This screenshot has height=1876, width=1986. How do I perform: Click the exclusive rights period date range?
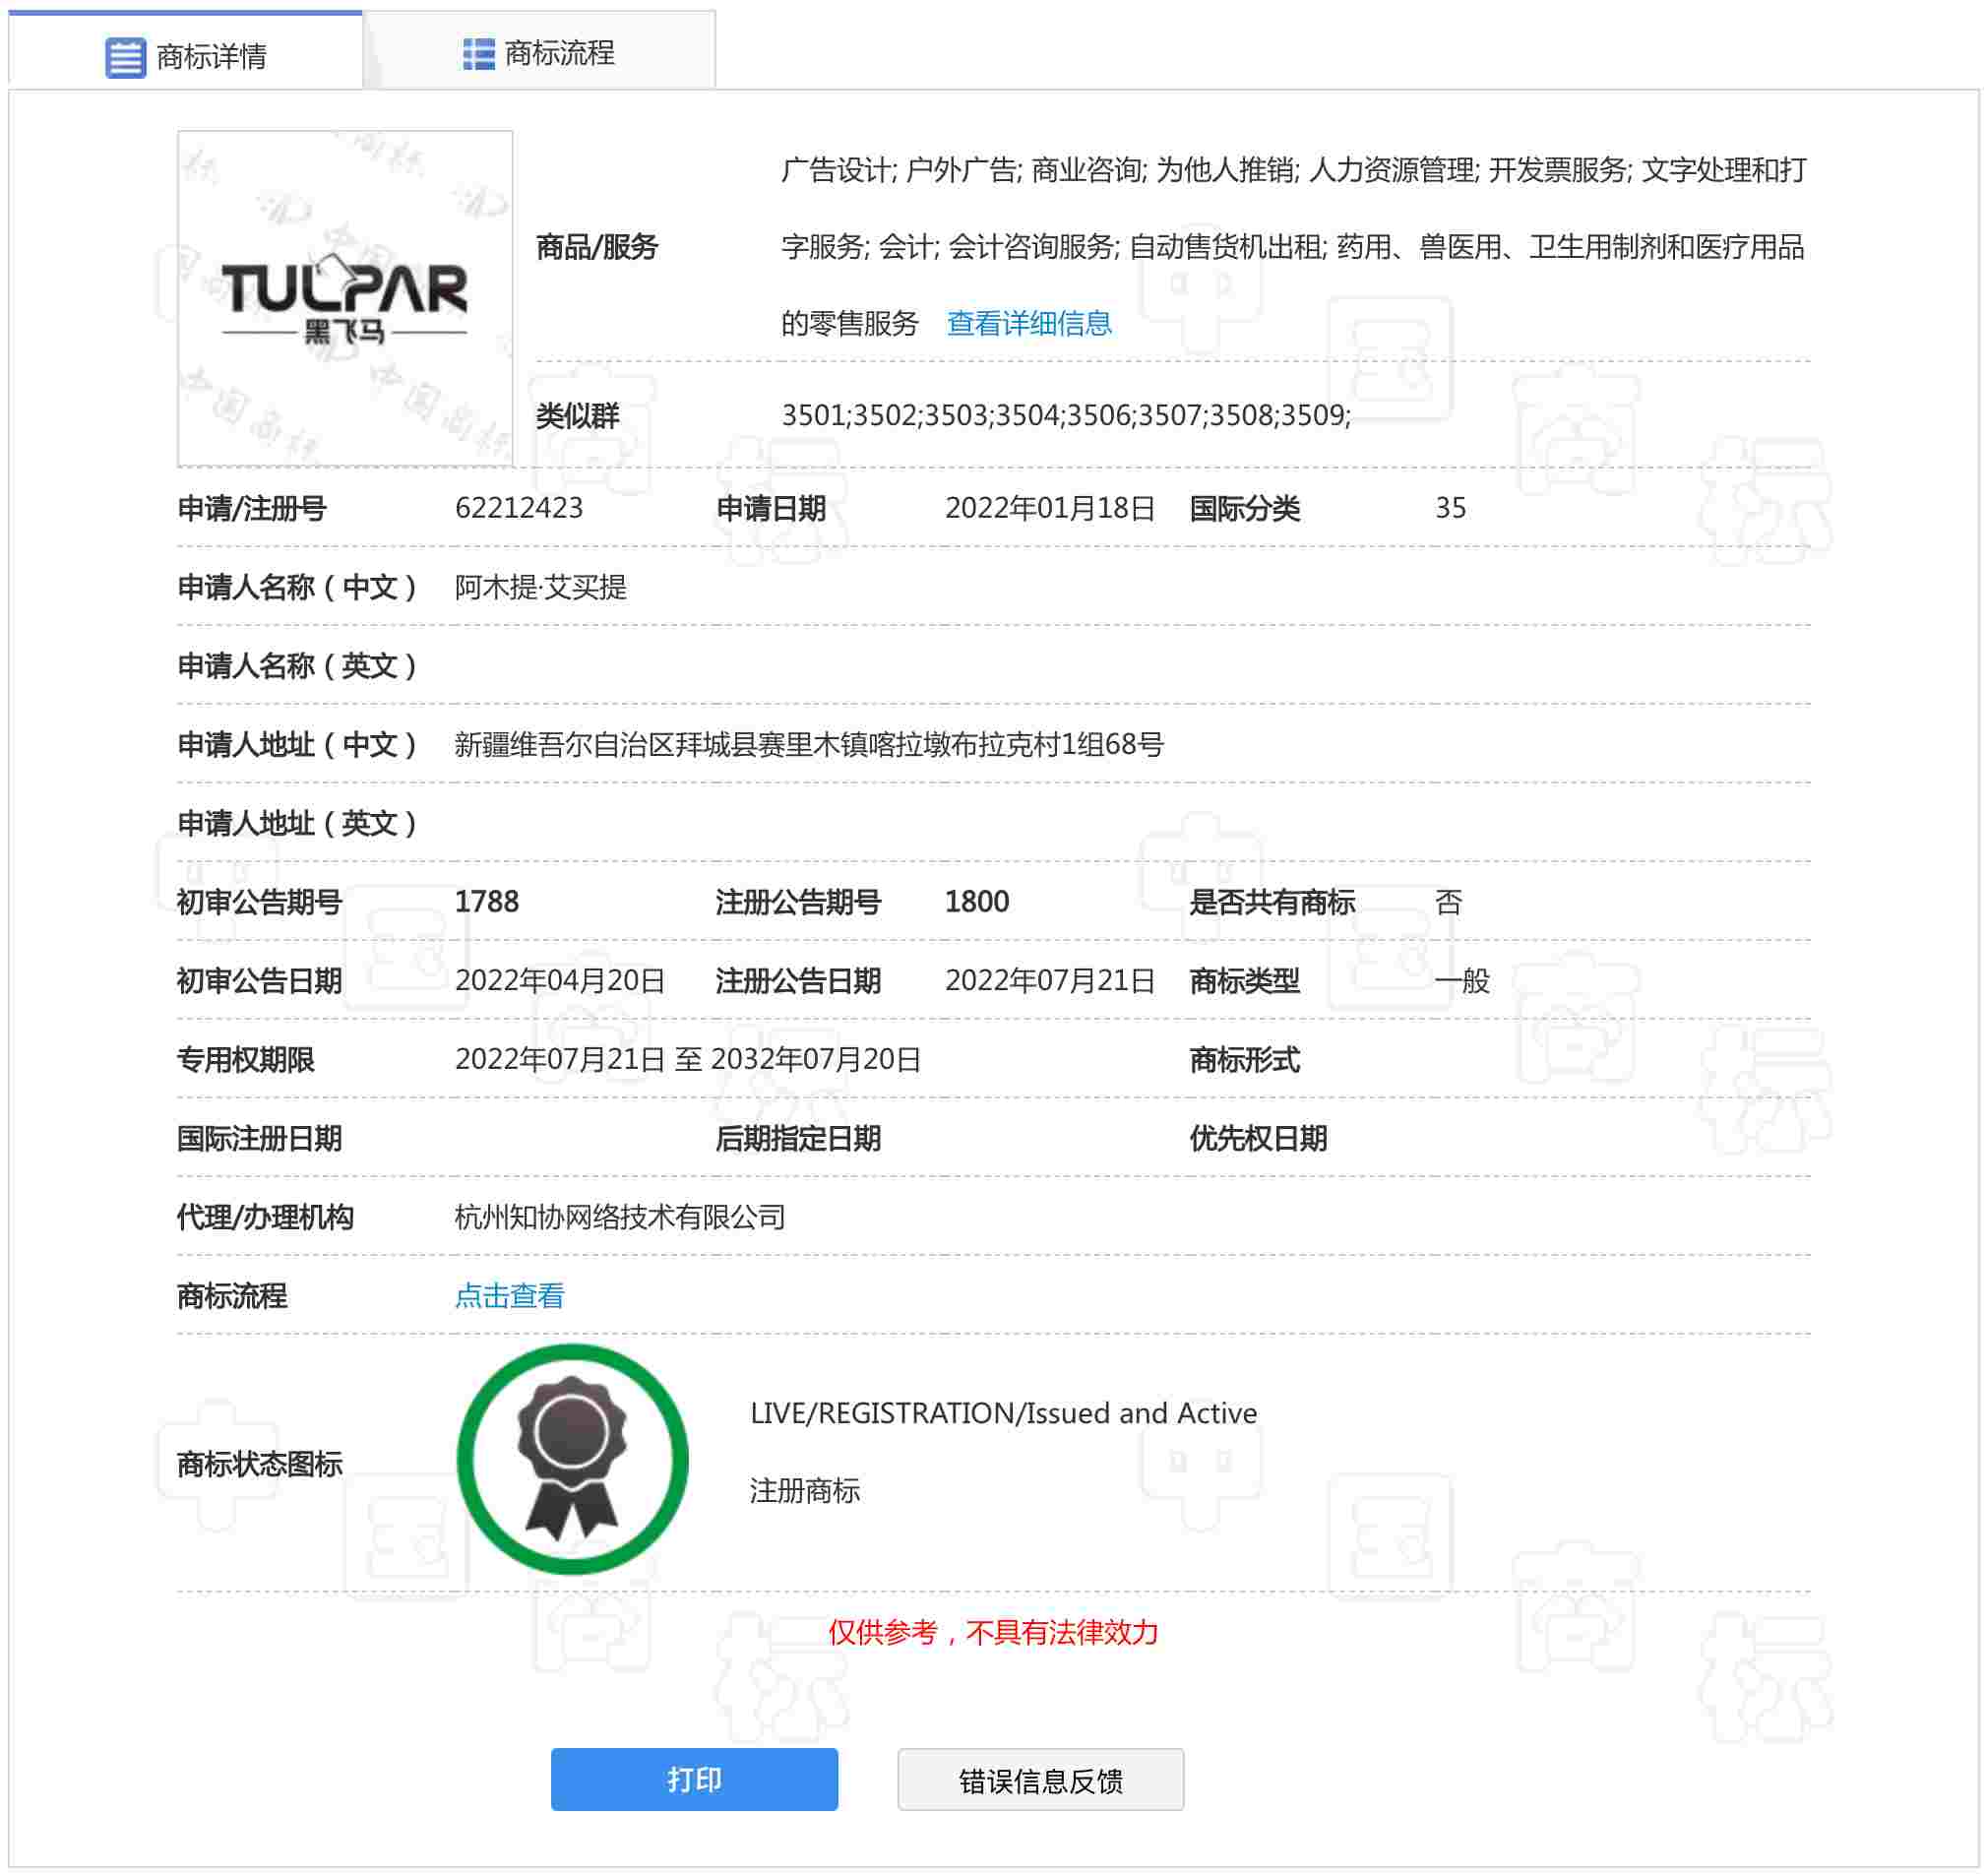(687, 1059)
